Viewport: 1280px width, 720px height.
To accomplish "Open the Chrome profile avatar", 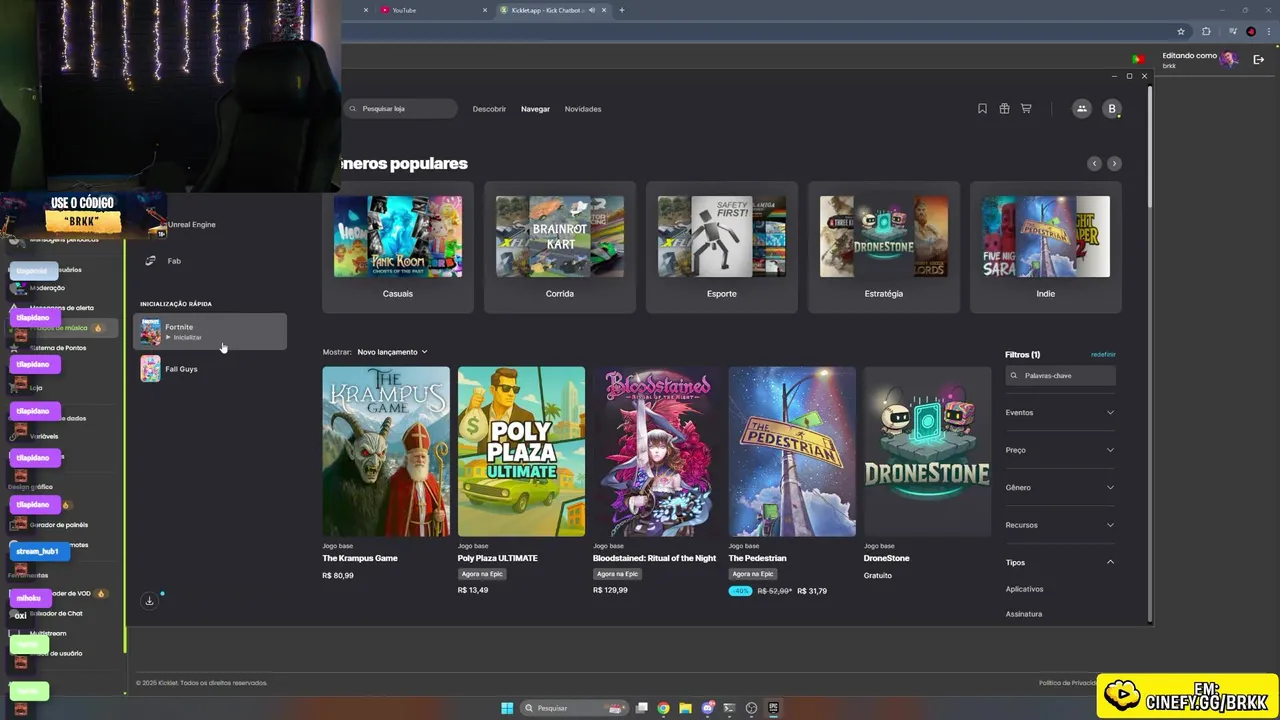I will (x=1251, y=31).
